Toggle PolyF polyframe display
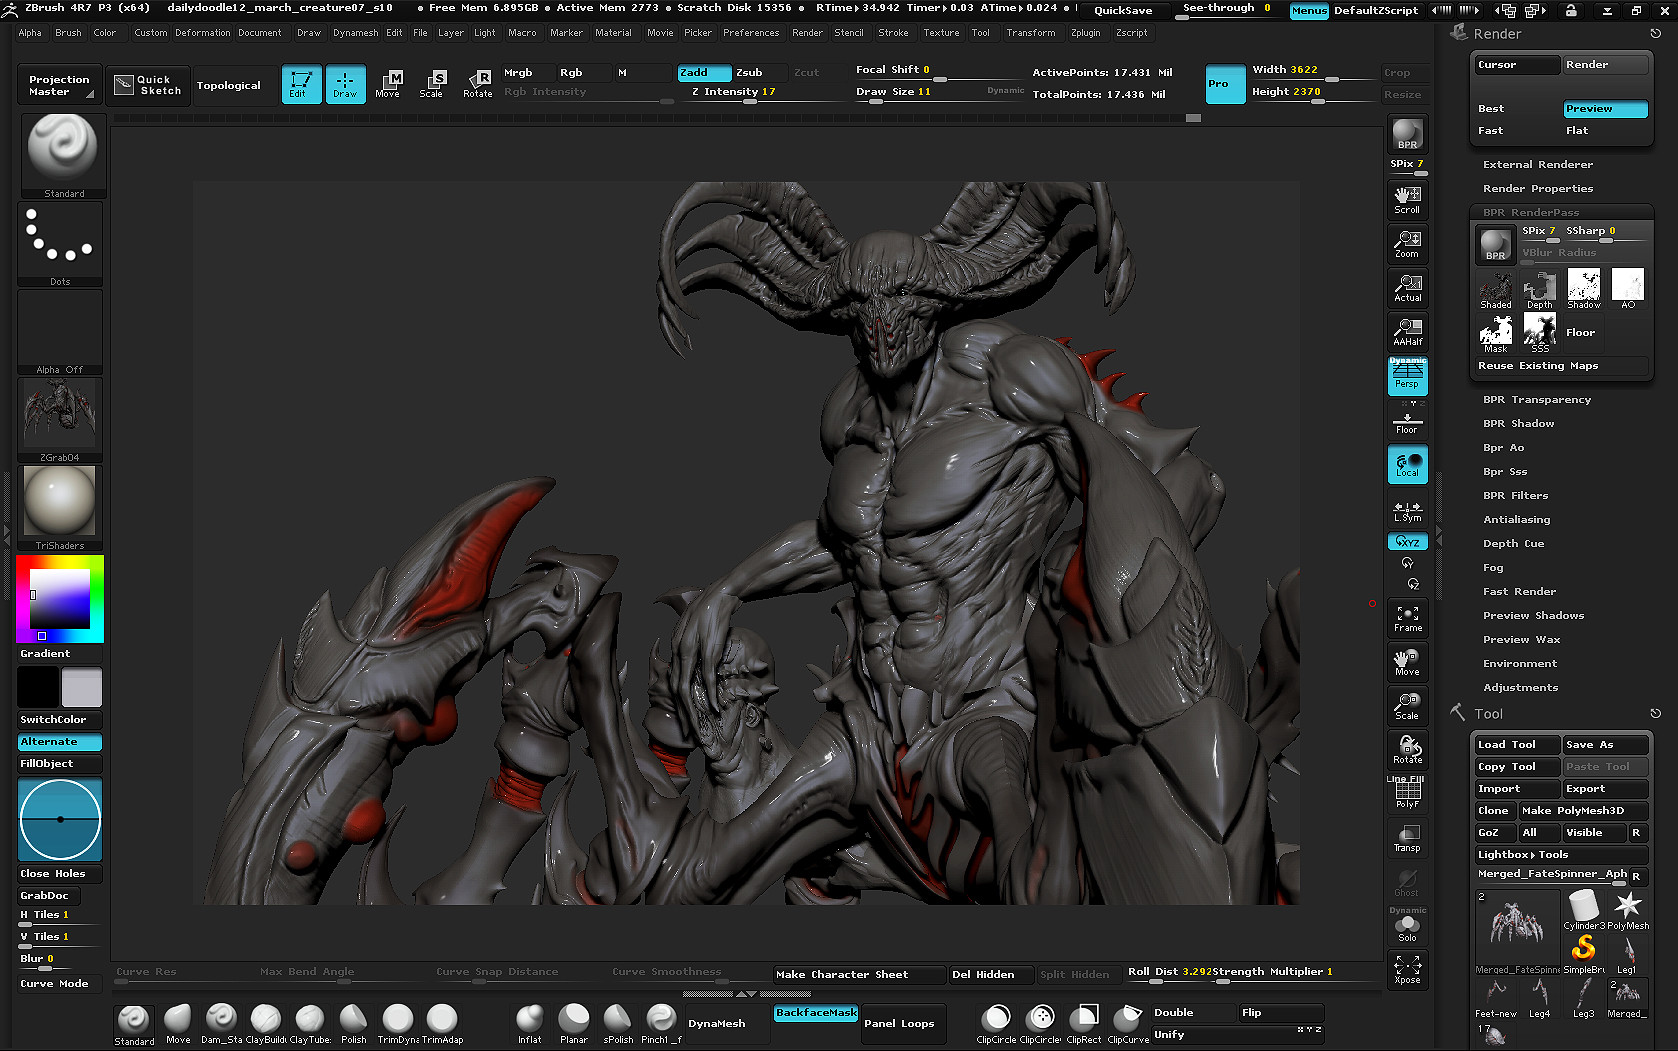 coord(1407,794)
